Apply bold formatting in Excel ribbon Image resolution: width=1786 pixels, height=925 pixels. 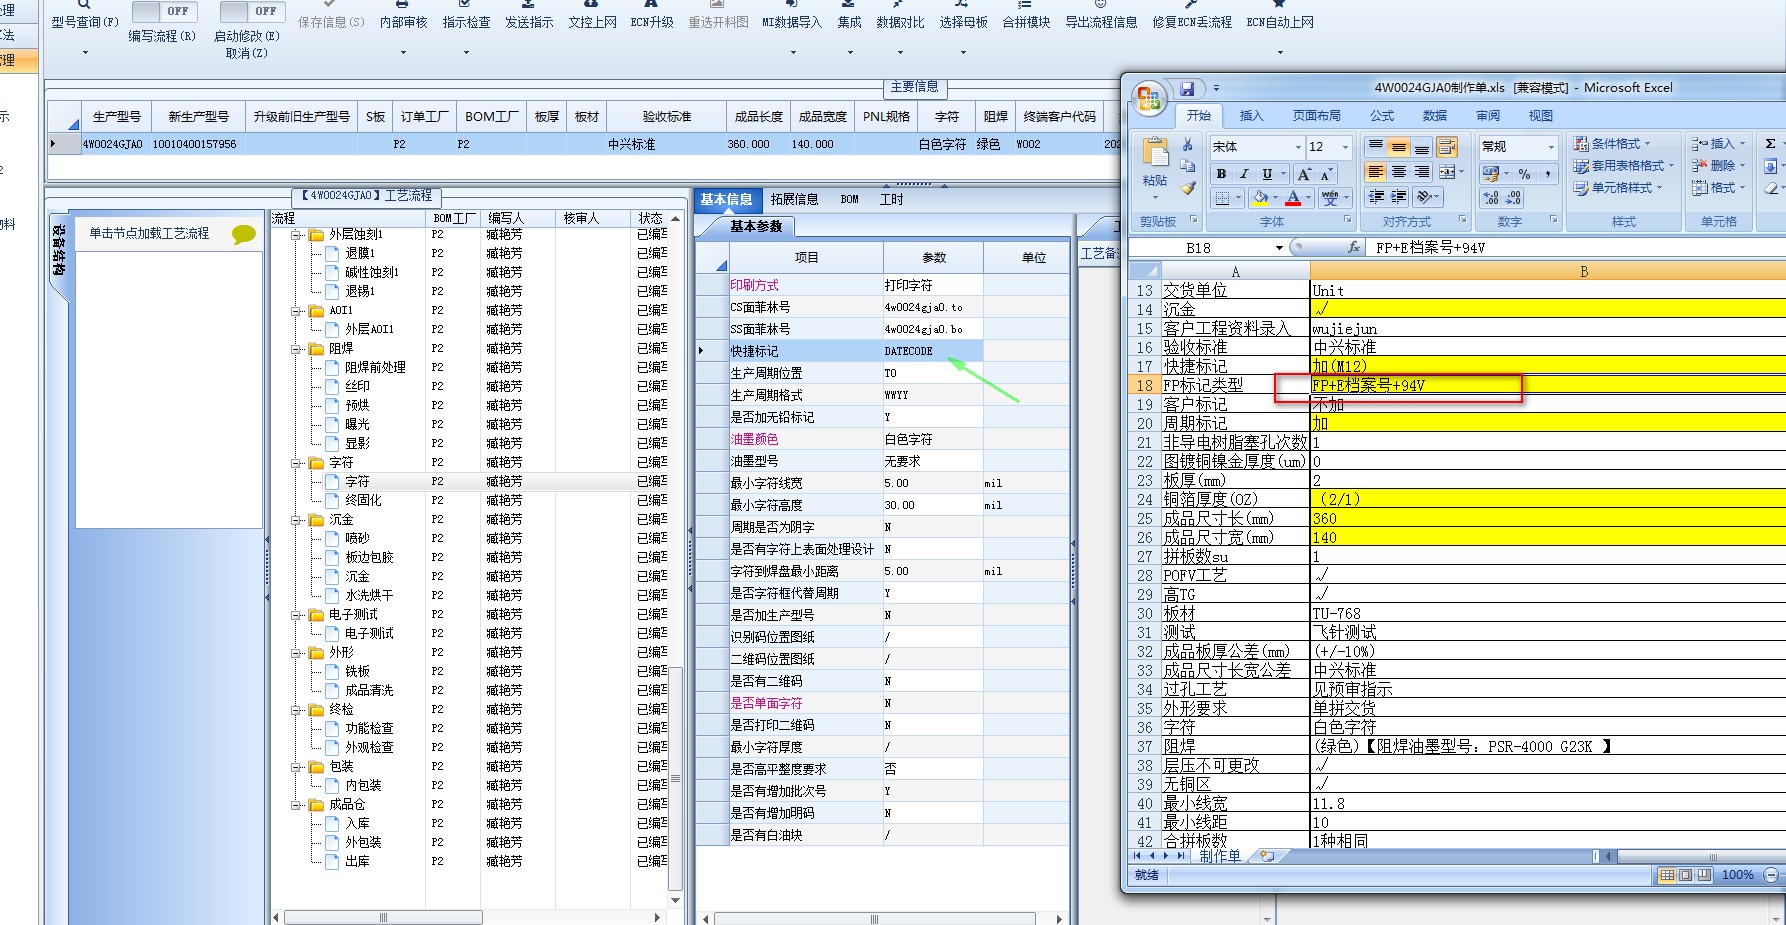pyautogui.click(x=1221, y=174)
